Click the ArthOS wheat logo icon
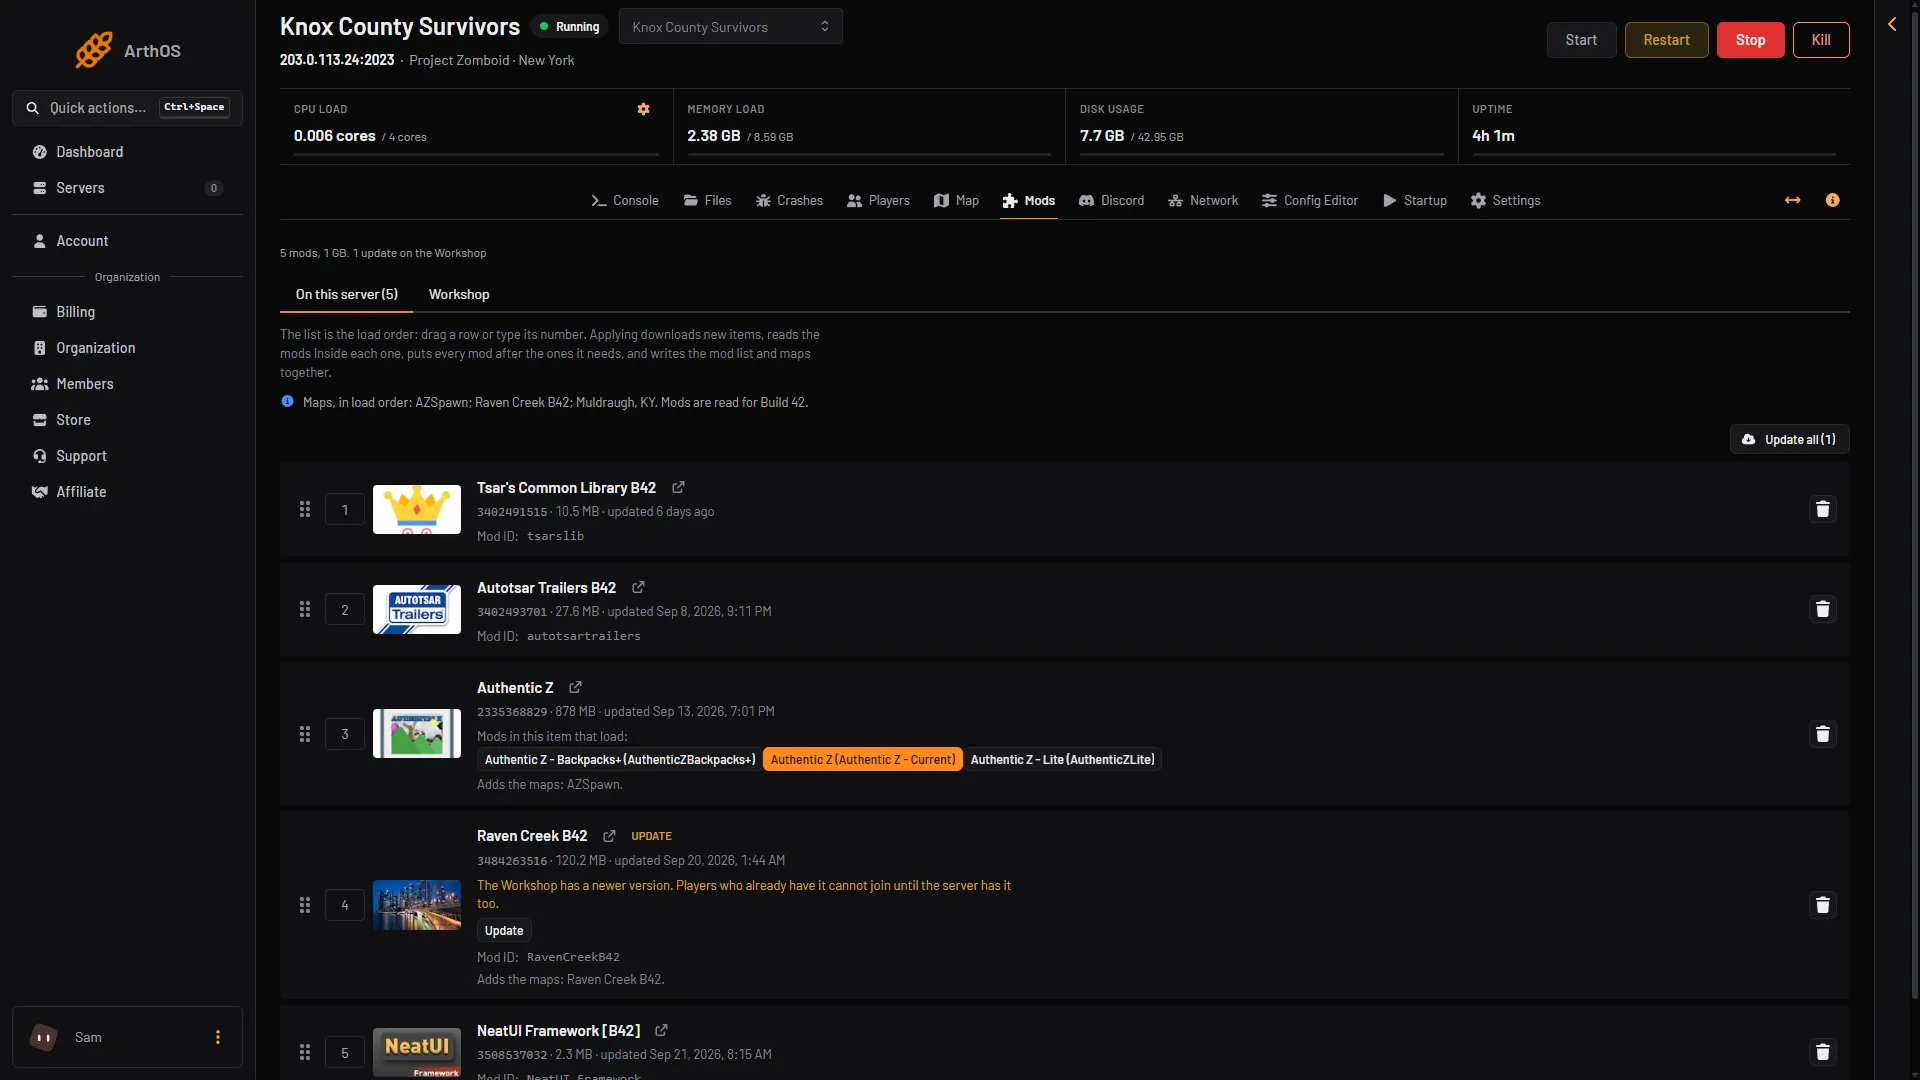 [x=94, y=50]
